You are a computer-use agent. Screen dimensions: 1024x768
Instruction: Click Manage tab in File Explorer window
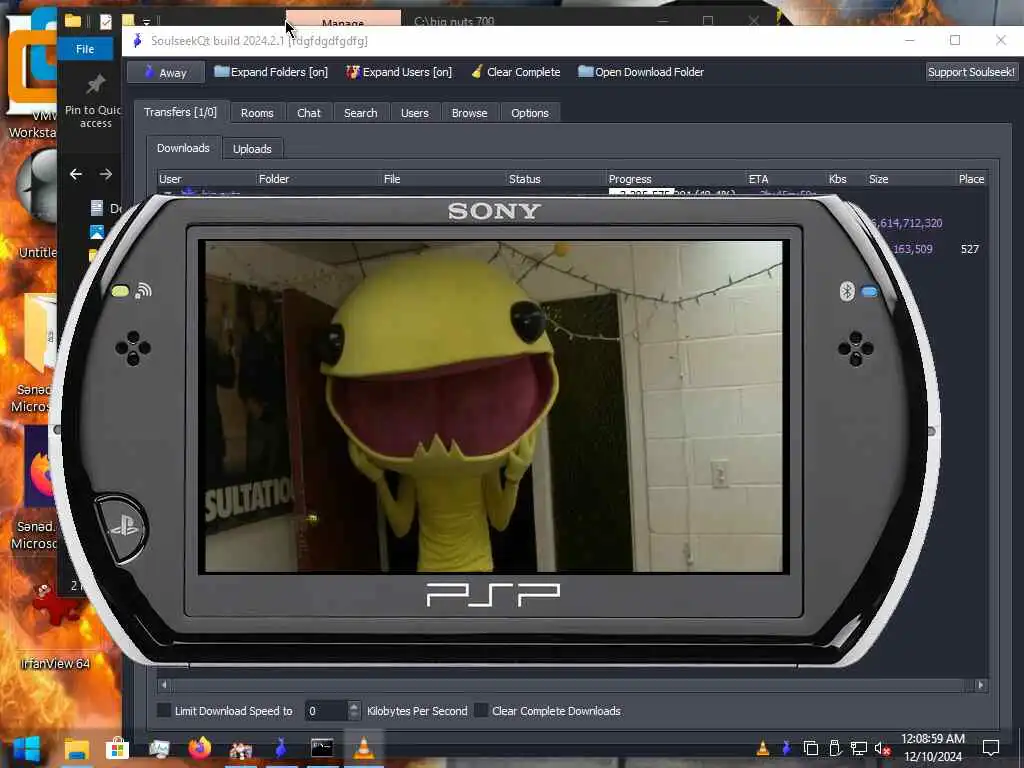tap(343, 20)
